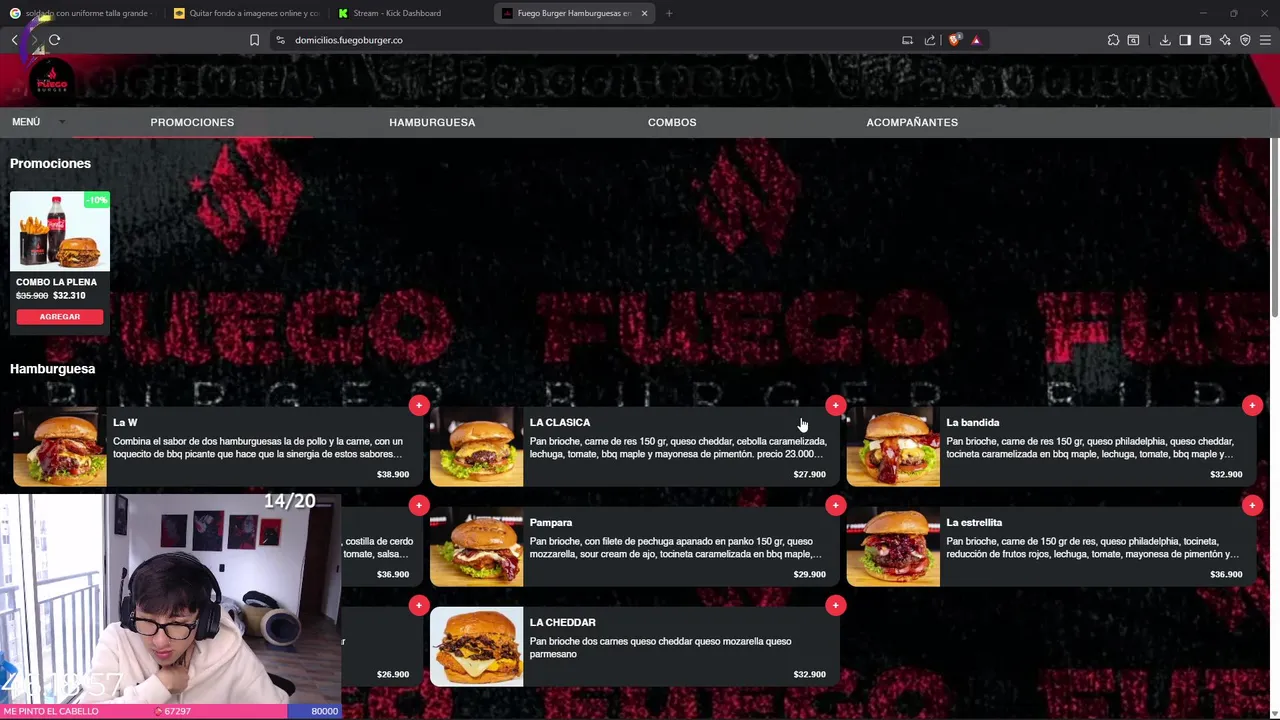Click LA CLASICA price $27.900

(x=809, y=474)
